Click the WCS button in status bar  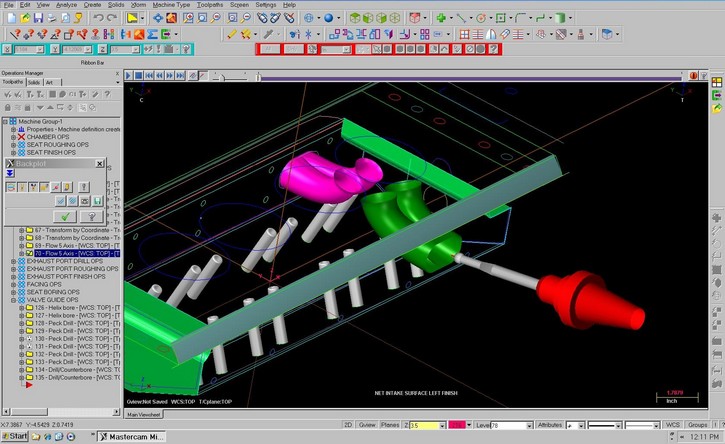point(673,425)
